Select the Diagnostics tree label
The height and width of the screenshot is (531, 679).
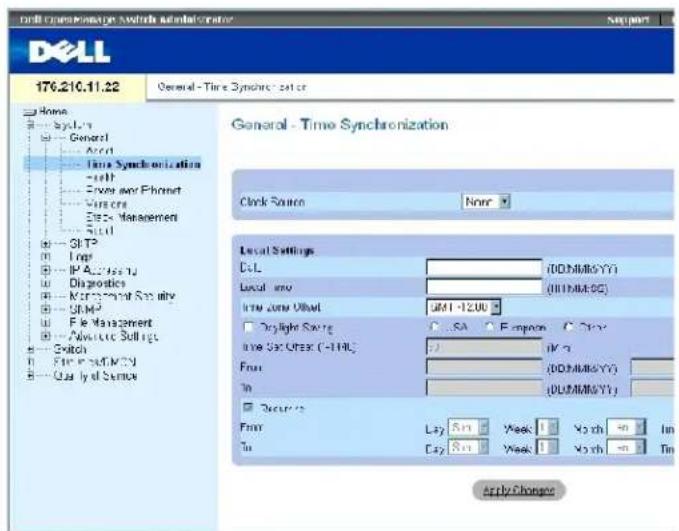point(97,283)
